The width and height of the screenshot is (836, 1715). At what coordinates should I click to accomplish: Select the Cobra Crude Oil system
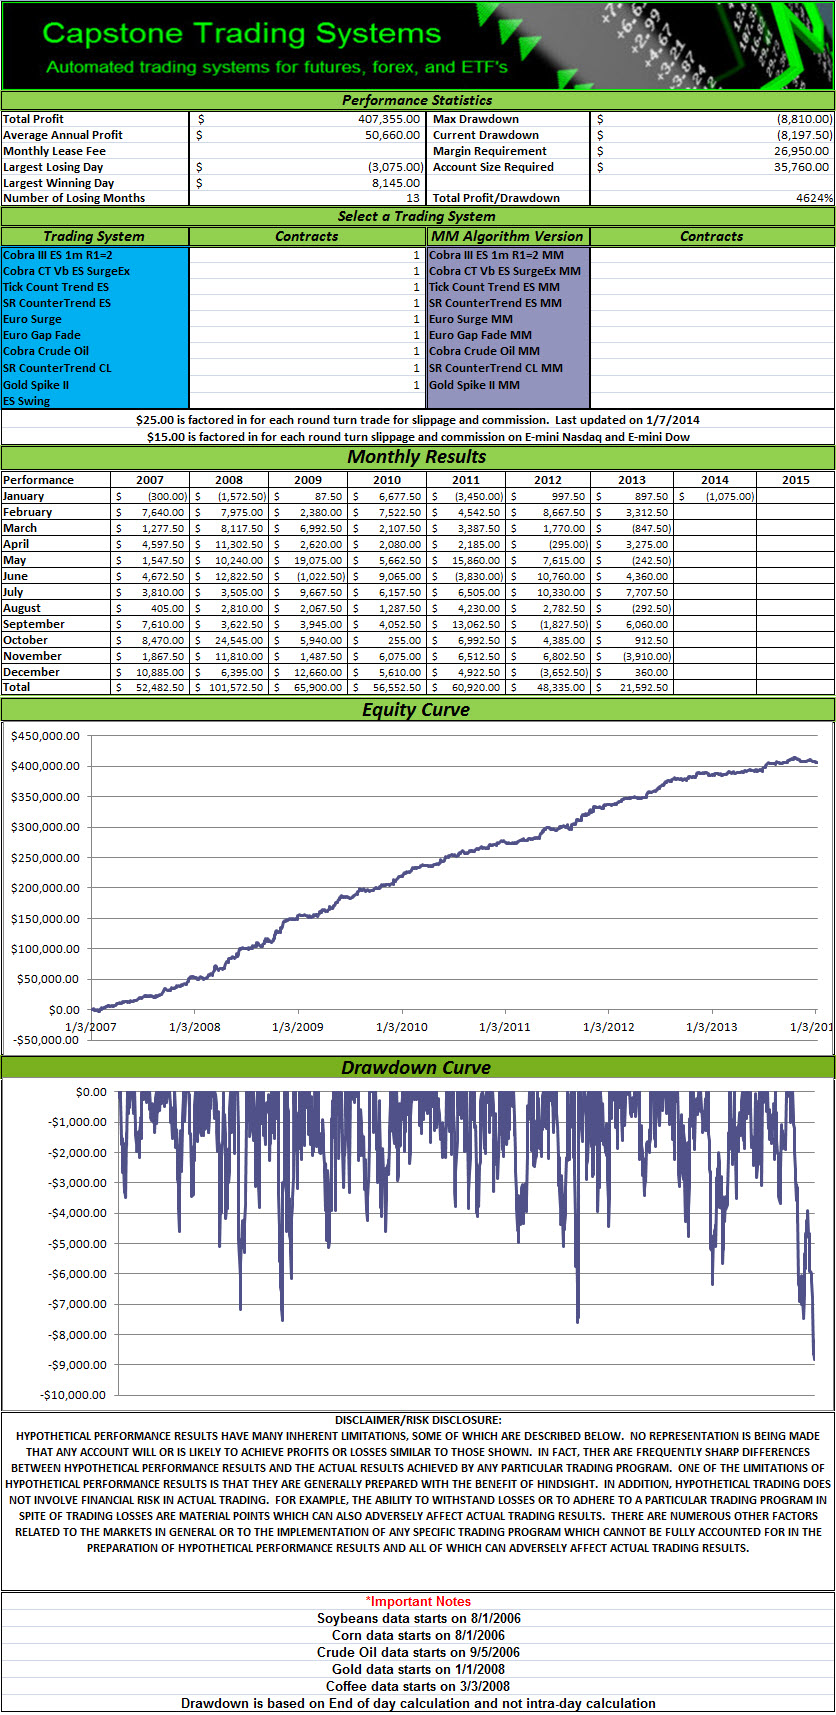[46, 351]
